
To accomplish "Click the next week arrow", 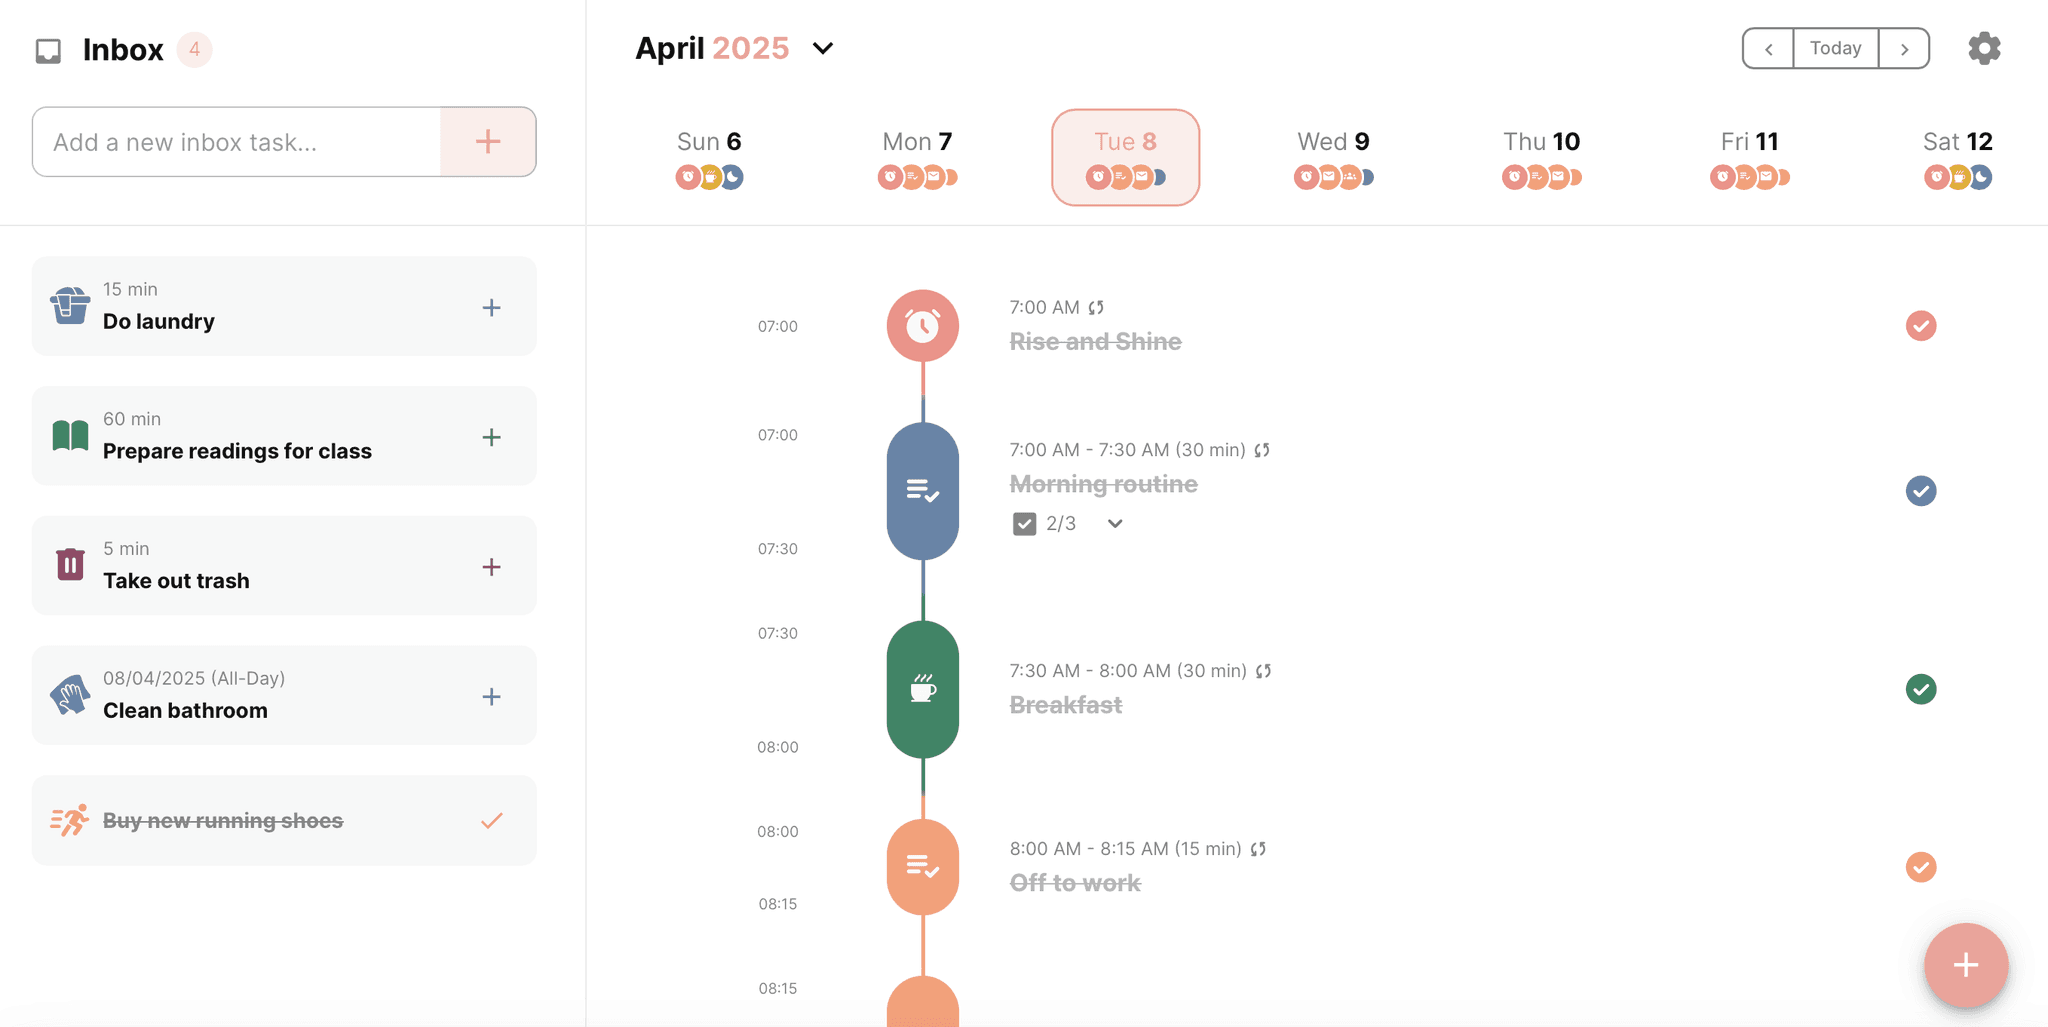I will coord(1905,48).
